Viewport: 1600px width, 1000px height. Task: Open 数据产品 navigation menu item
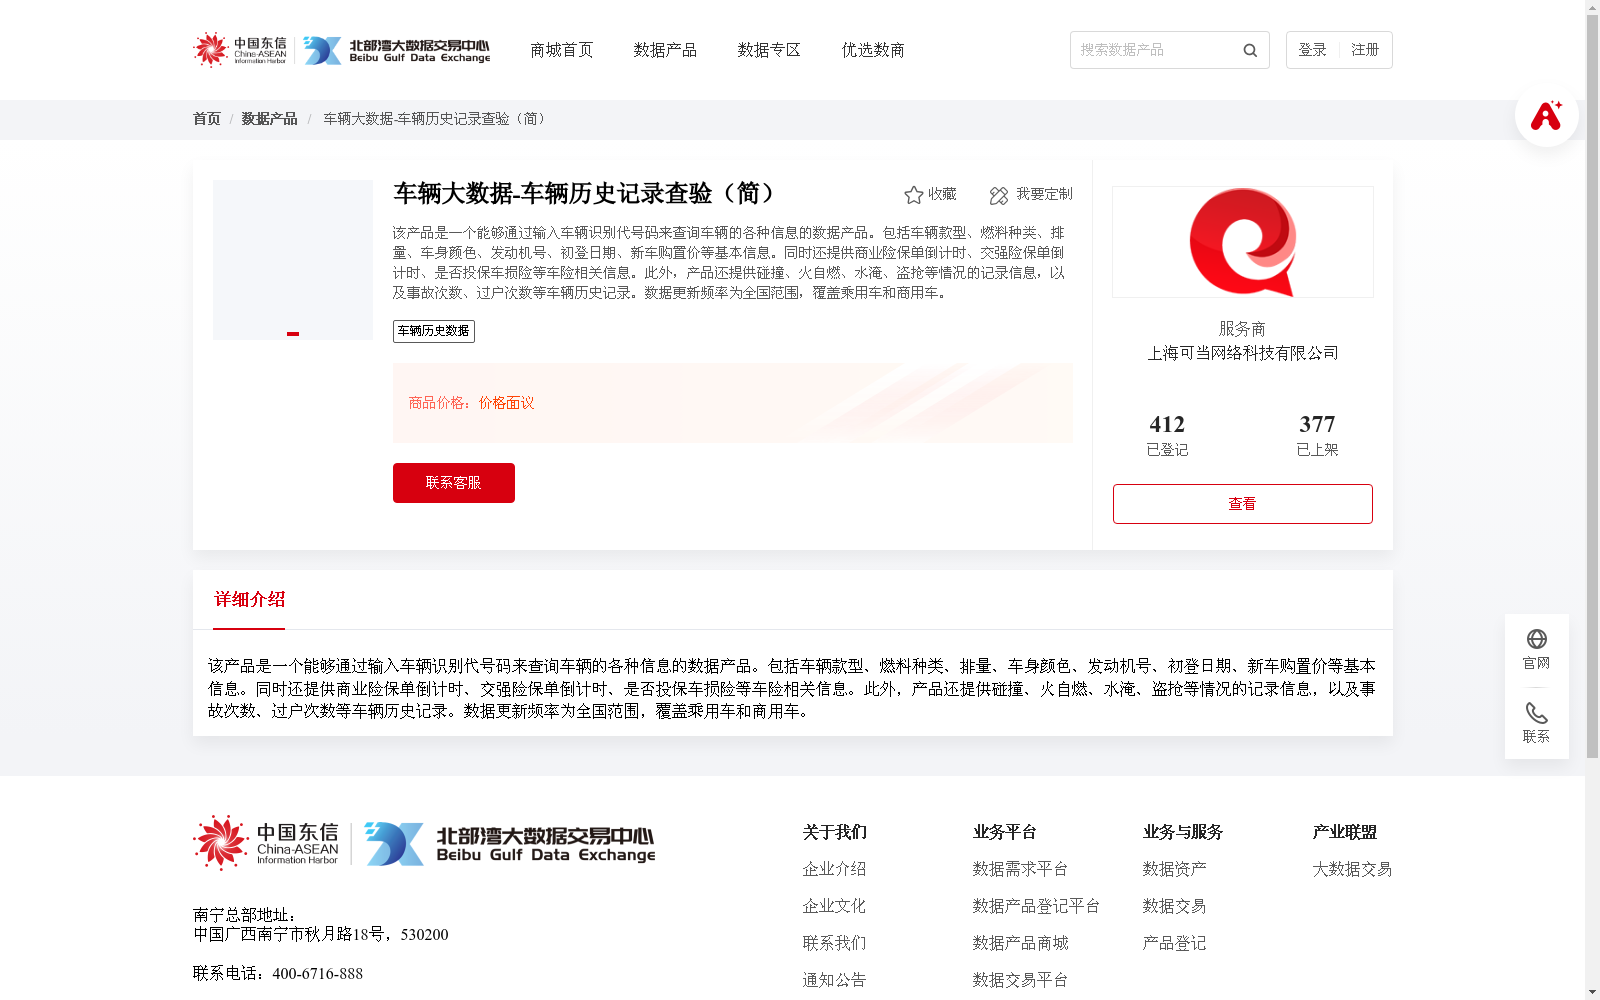point(665,50)
